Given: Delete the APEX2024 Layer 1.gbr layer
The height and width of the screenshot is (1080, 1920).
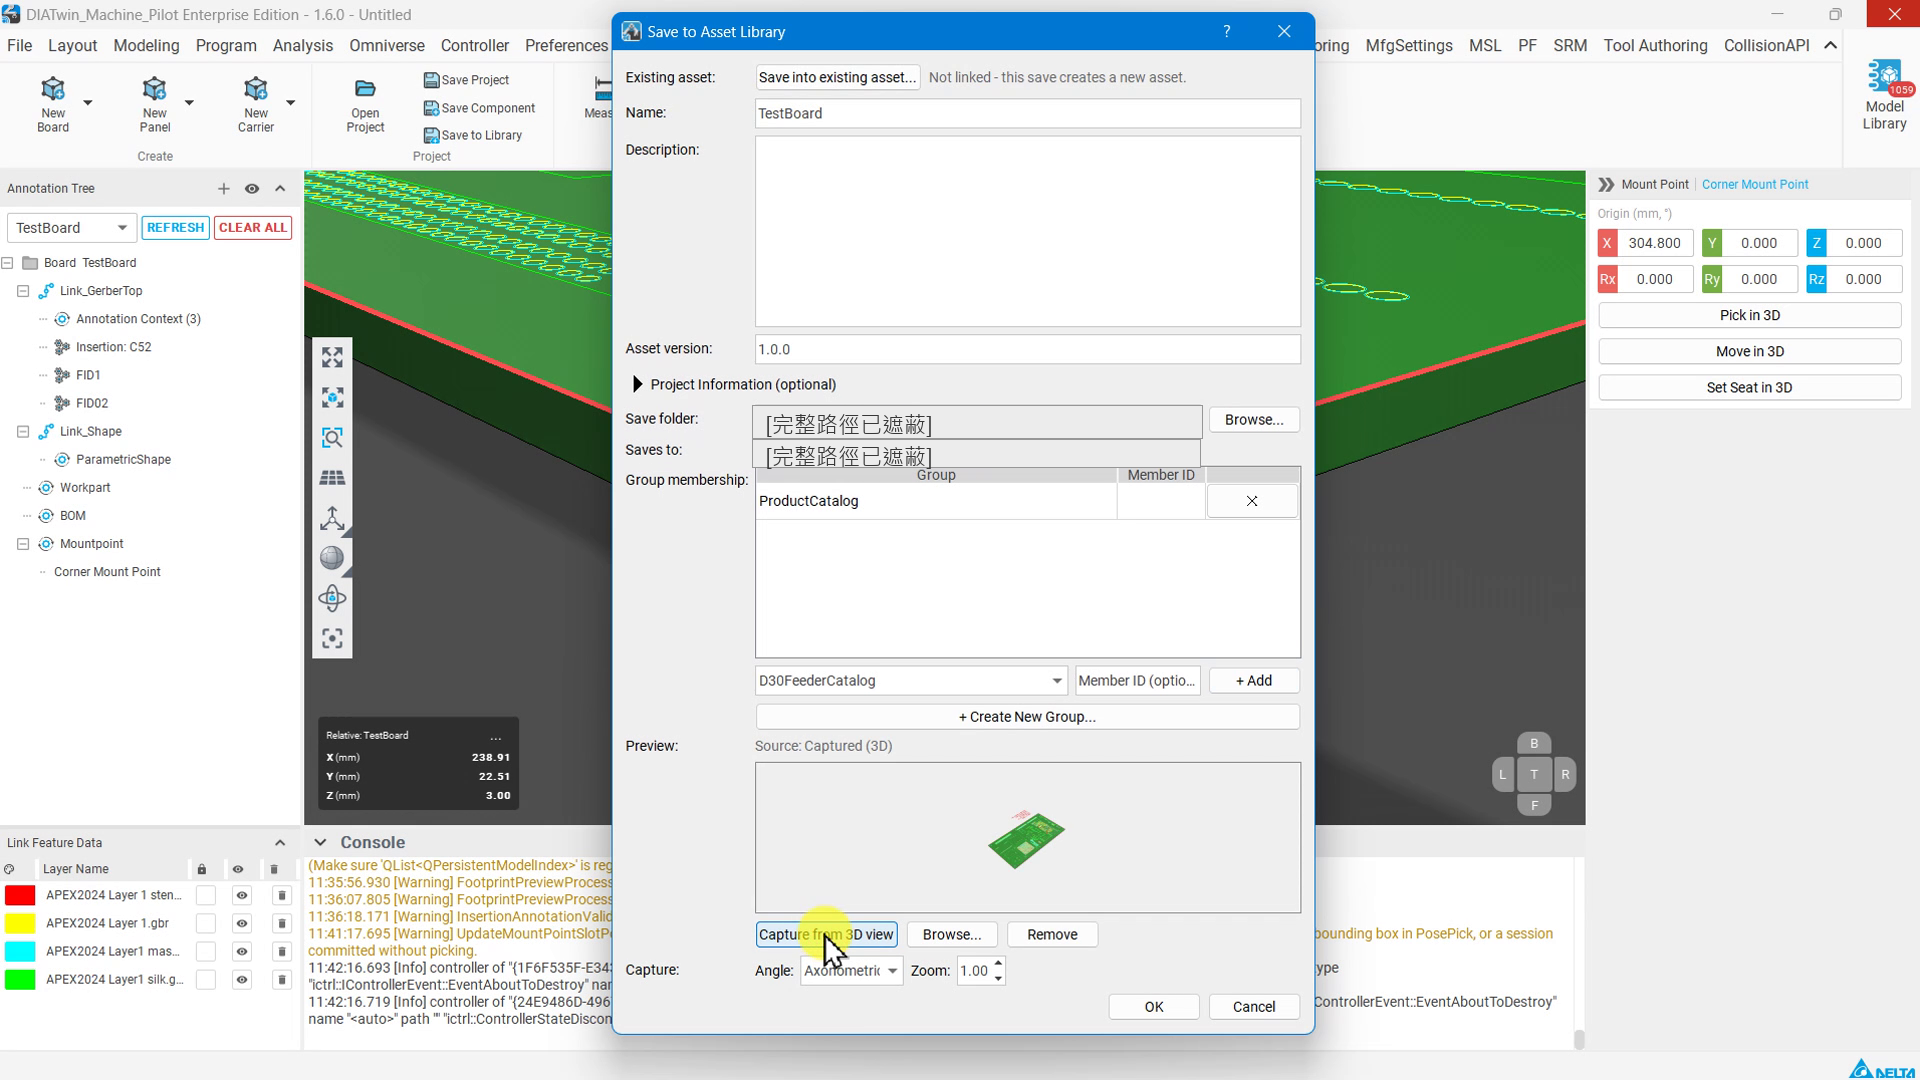Looking at the screenshot, I should pos(281,923).
